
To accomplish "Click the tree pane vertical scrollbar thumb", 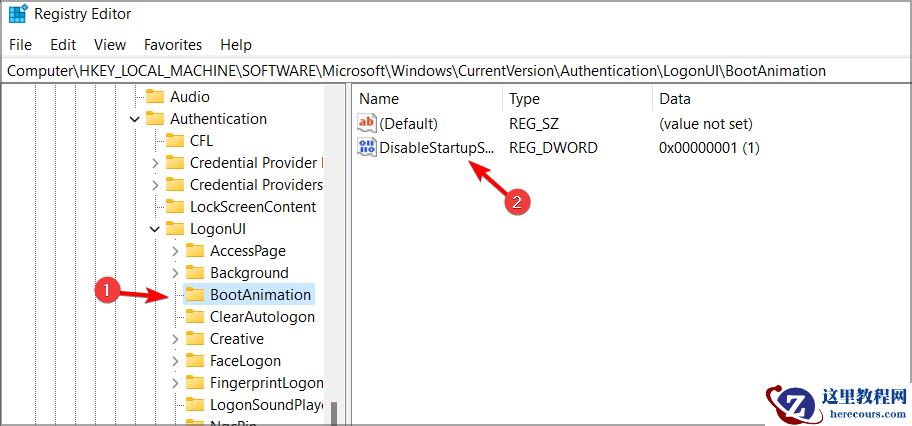I will (334, 413).
